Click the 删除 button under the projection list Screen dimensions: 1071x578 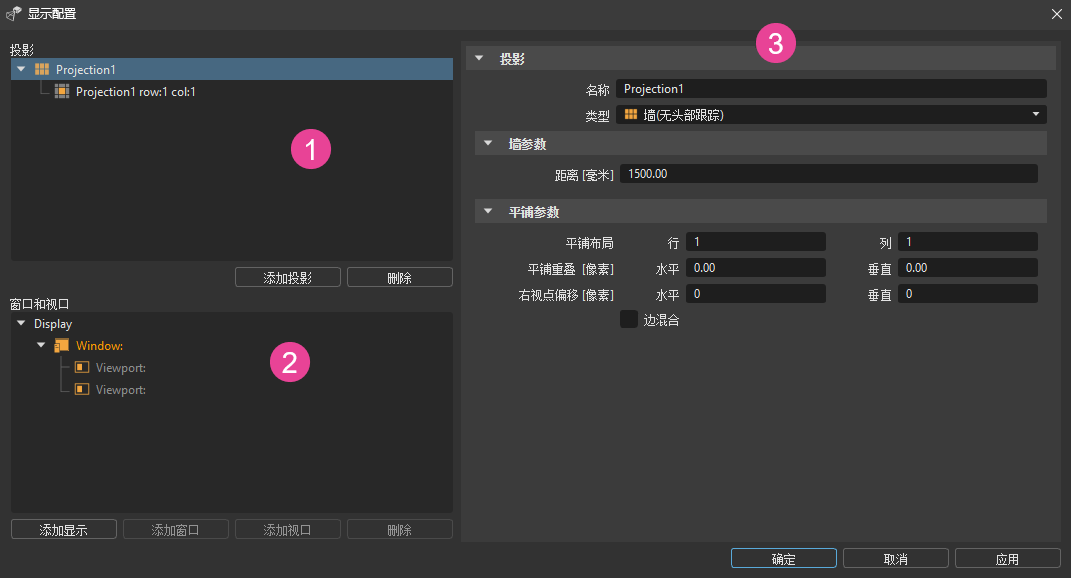(x=399, y=277)
